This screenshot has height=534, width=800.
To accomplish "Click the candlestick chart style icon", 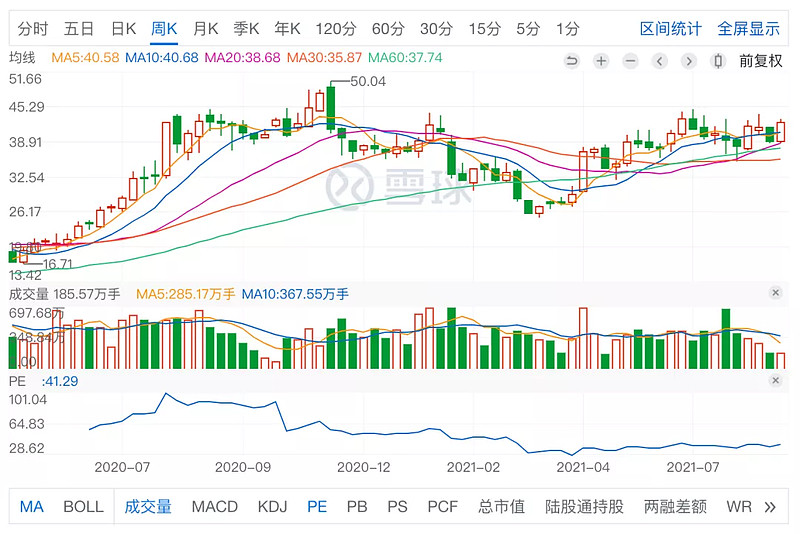I will click(x=717, y=60).
